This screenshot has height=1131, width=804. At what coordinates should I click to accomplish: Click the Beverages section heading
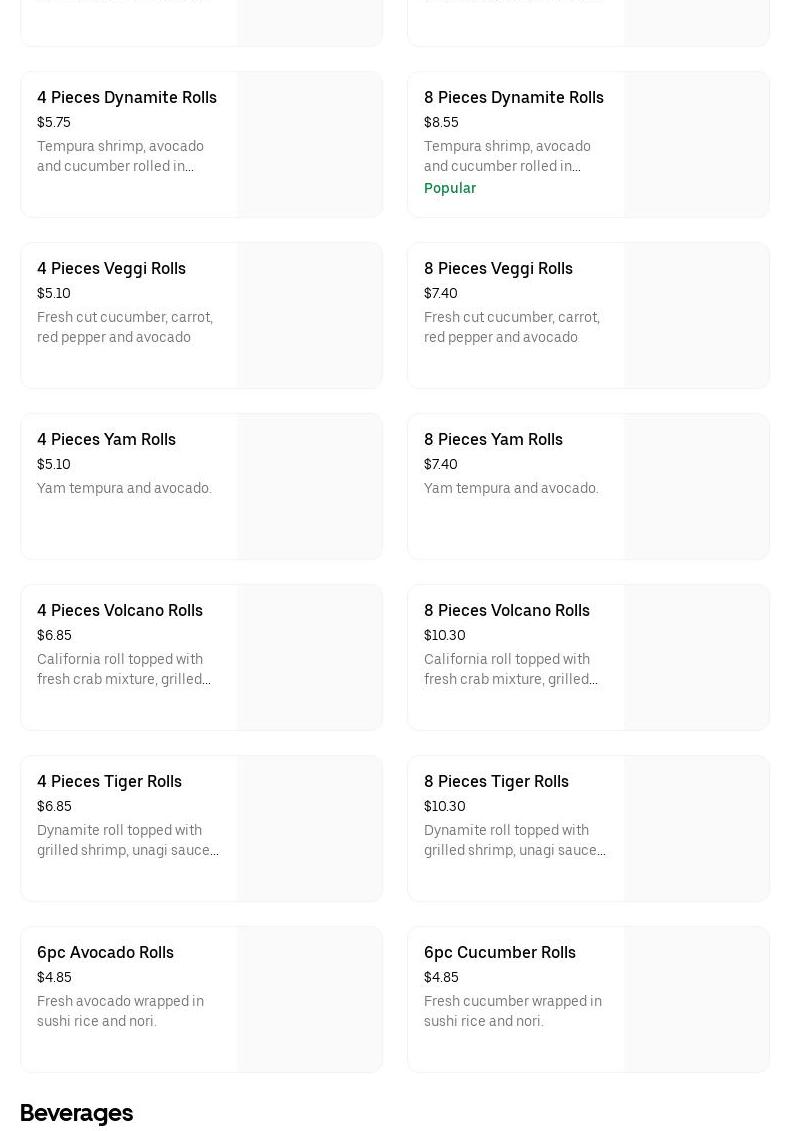pos(76,1113)
